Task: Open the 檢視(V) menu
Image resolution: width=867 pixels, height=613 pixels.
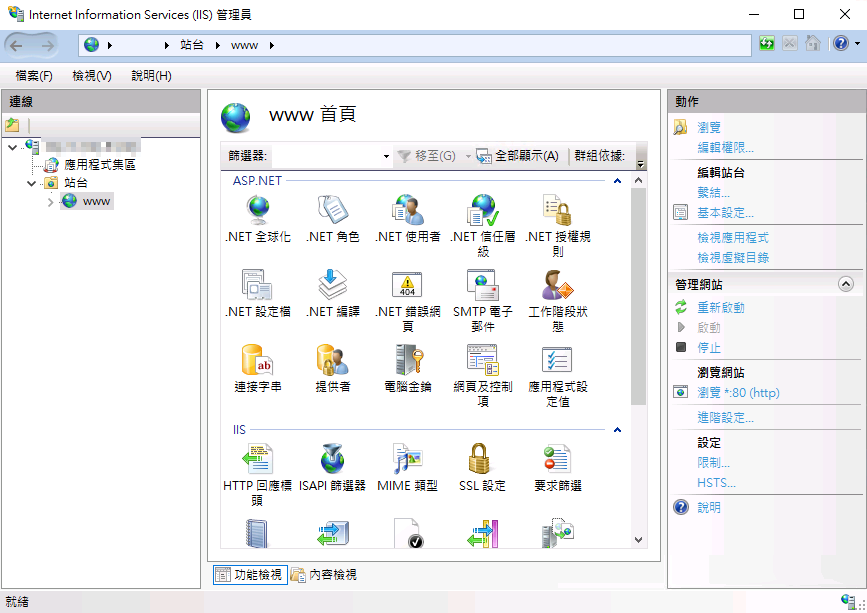Action: (x=92, y=76)
